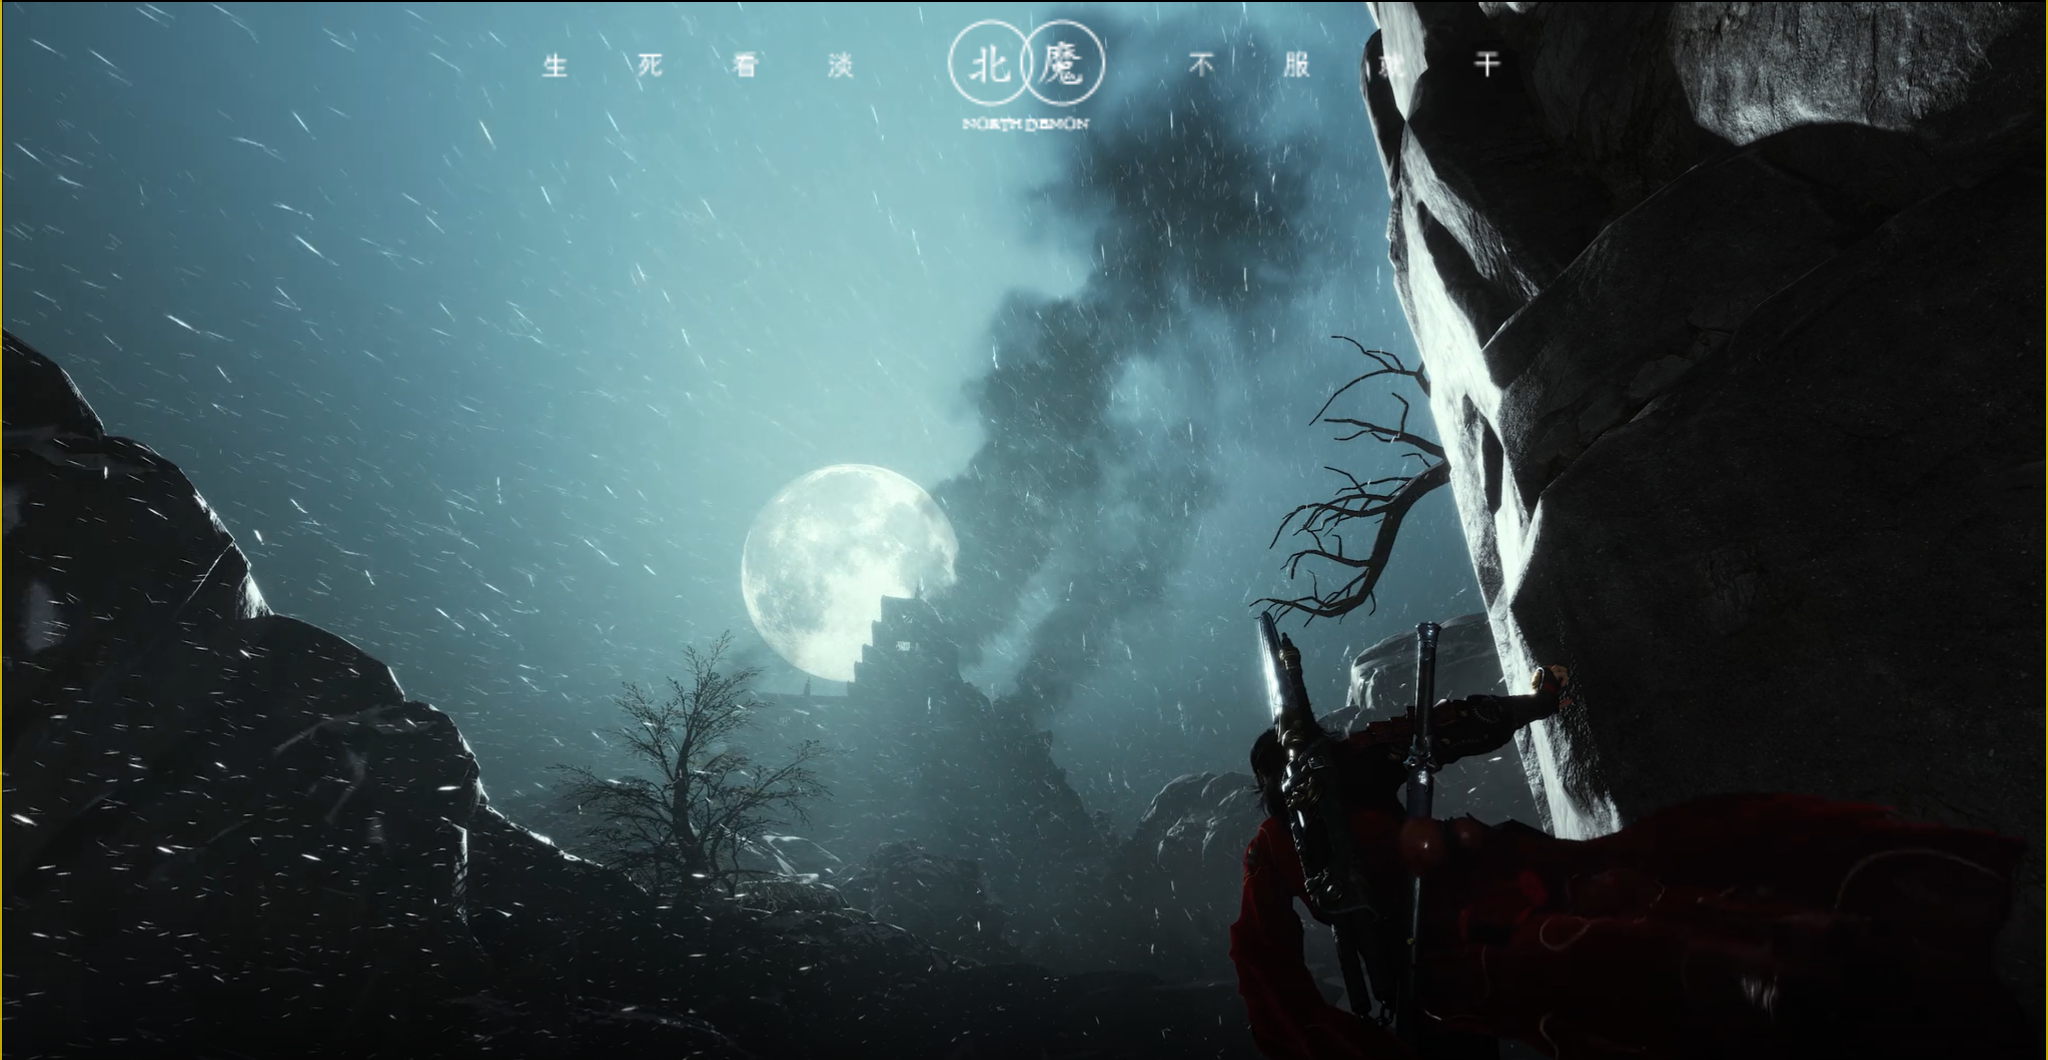Image resolution: width=2048 pixels, height=1060 pixels.
Task: Click the NORTH DEMON caption text
Action: click(1026, 124)
